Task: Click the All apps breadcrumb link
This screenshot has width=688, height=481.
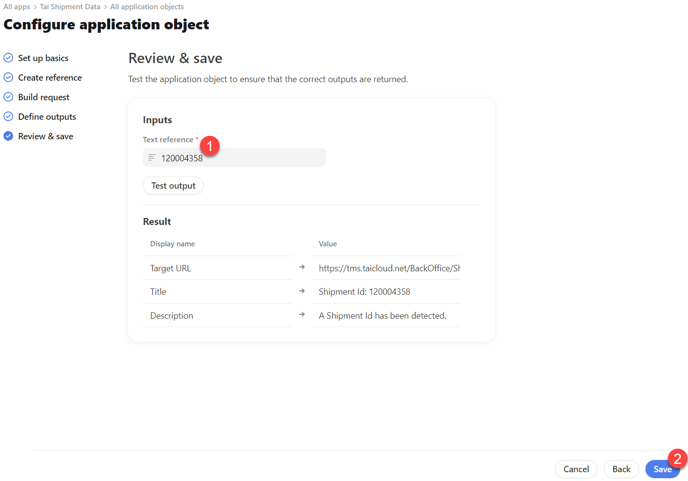Action: coord(17,7)
